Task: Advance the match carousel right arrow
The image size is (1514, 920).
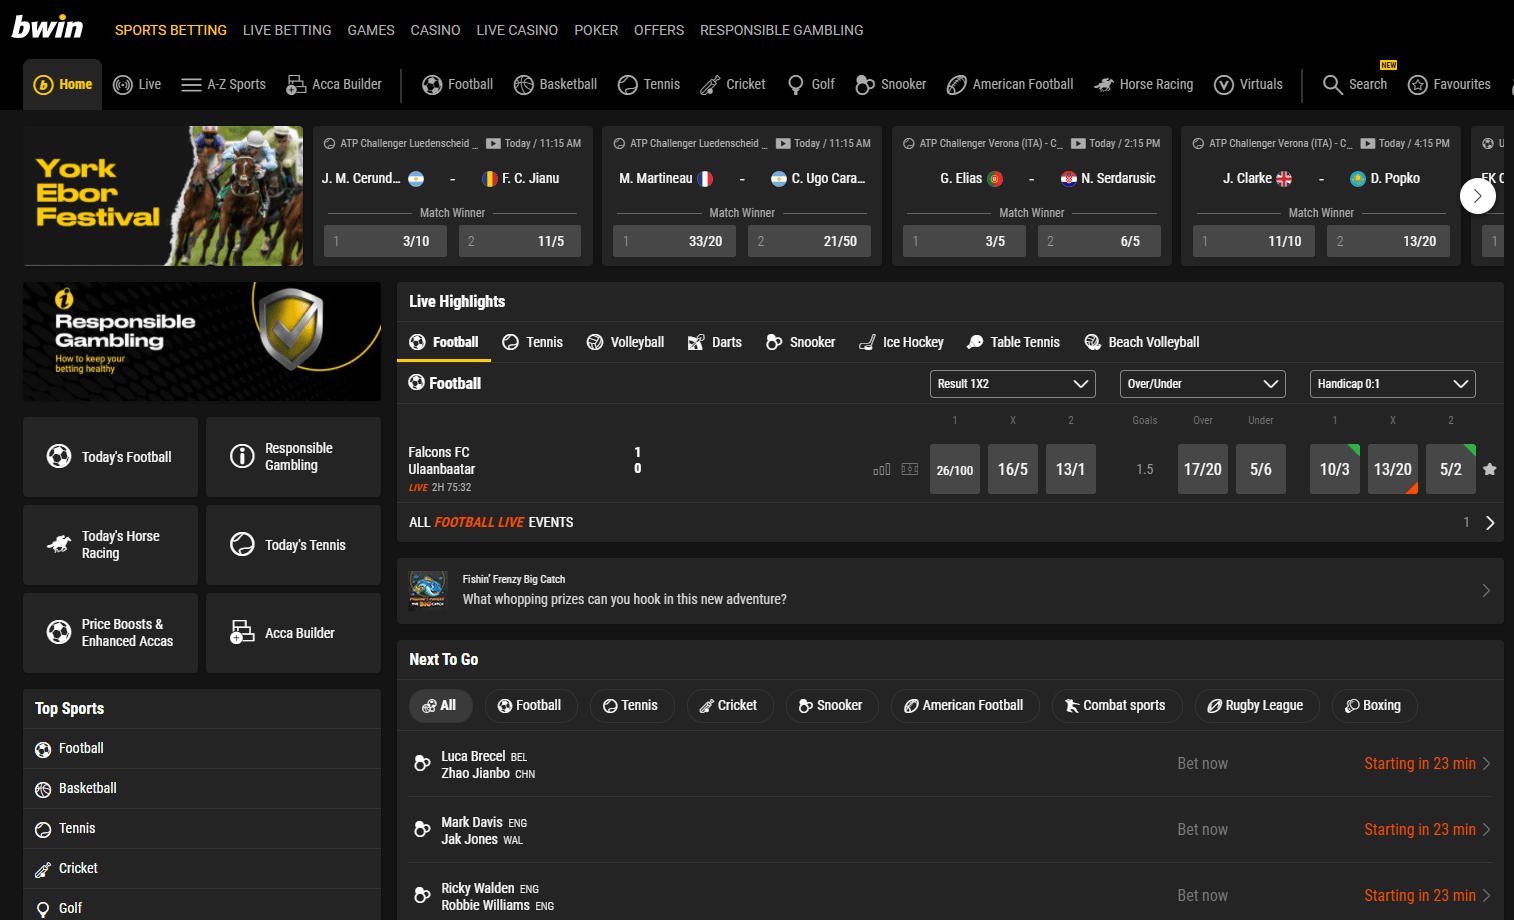Action: 1477,196
